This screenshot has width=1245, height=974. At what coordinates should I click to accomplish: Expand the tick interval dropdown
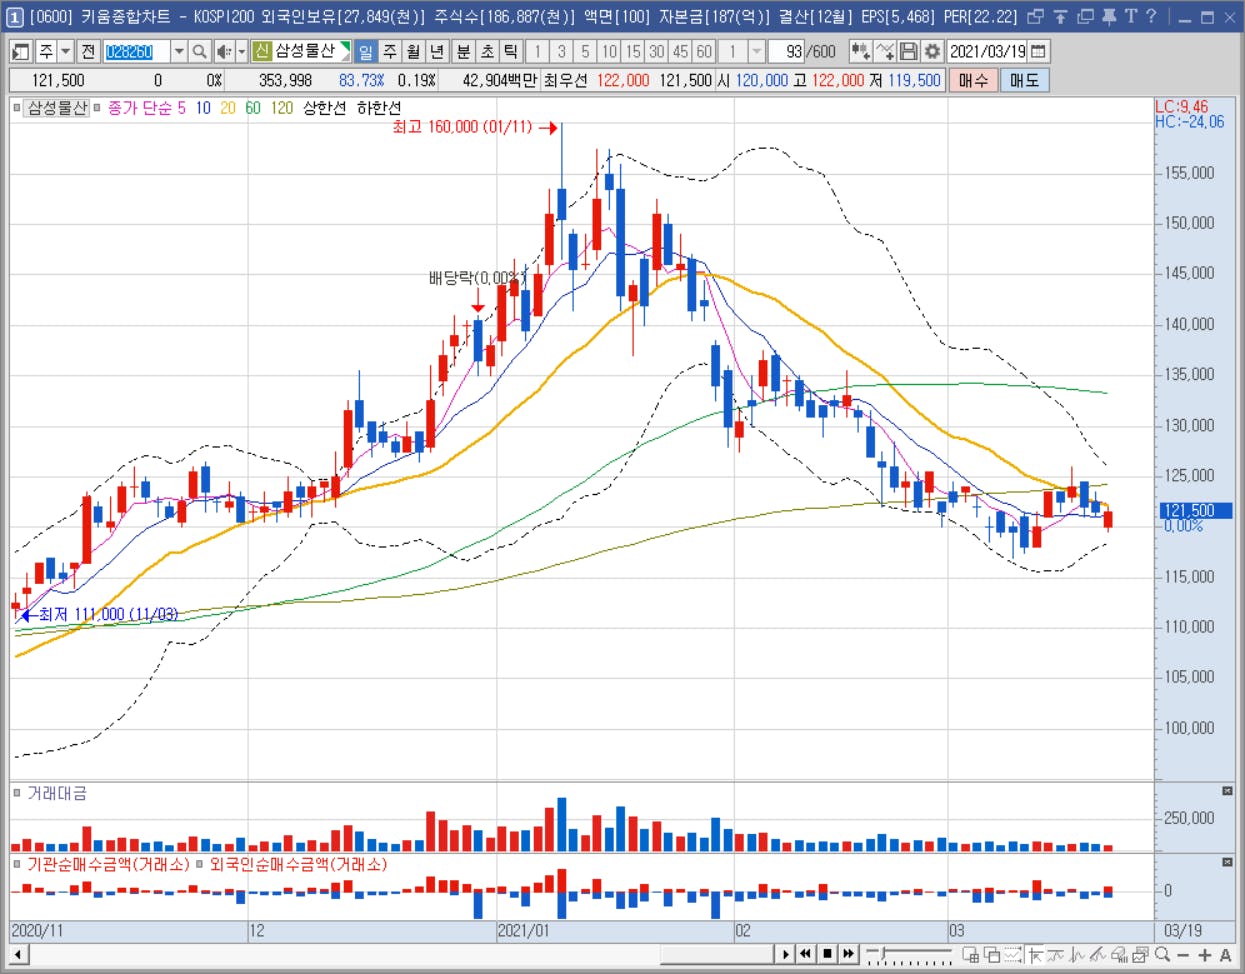coord(757,51)
